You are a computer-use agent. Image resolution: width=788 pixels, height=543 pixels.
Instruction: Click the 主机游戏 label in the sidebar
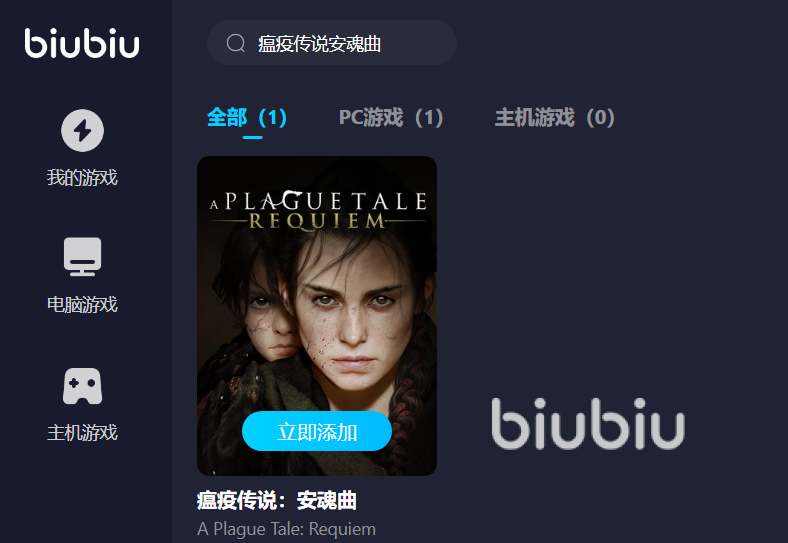click(82, 433)
